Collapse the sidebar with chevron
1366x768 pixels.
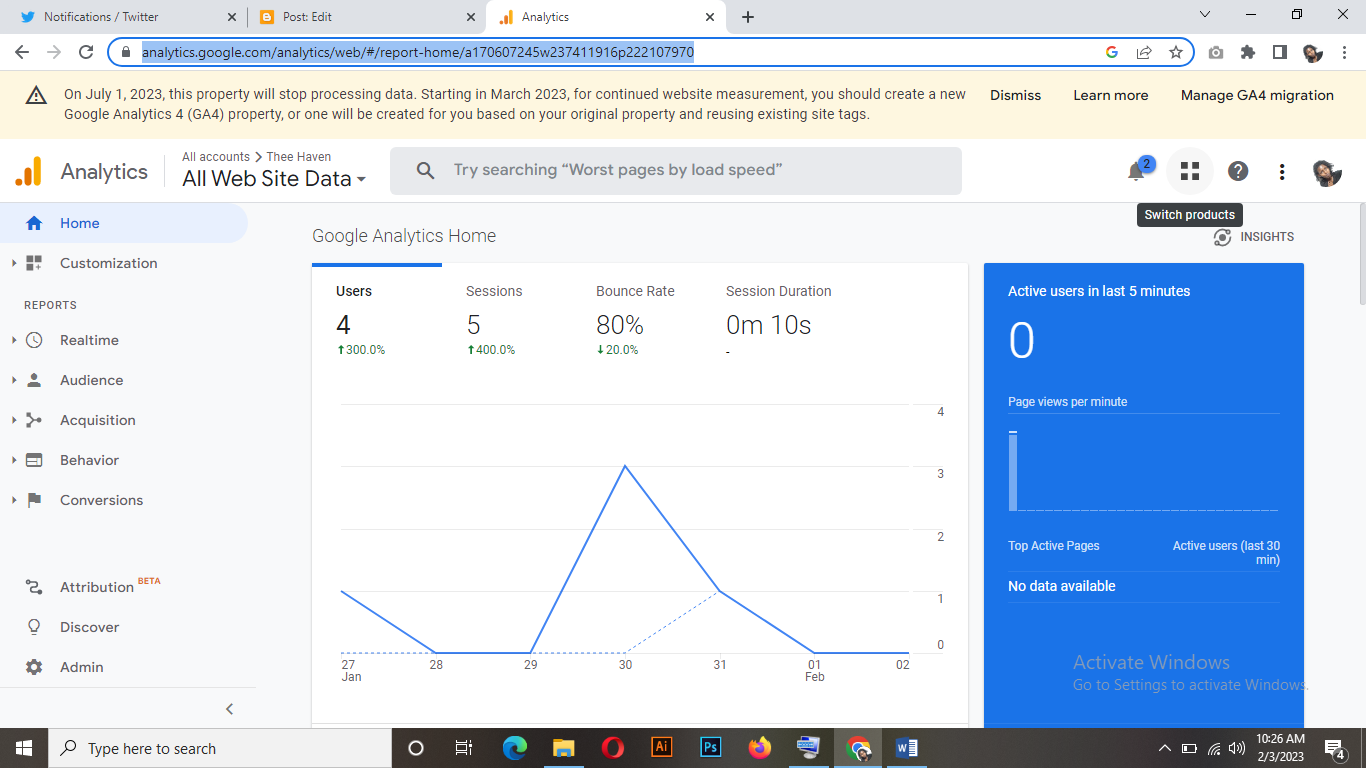[x=229, y=709]
